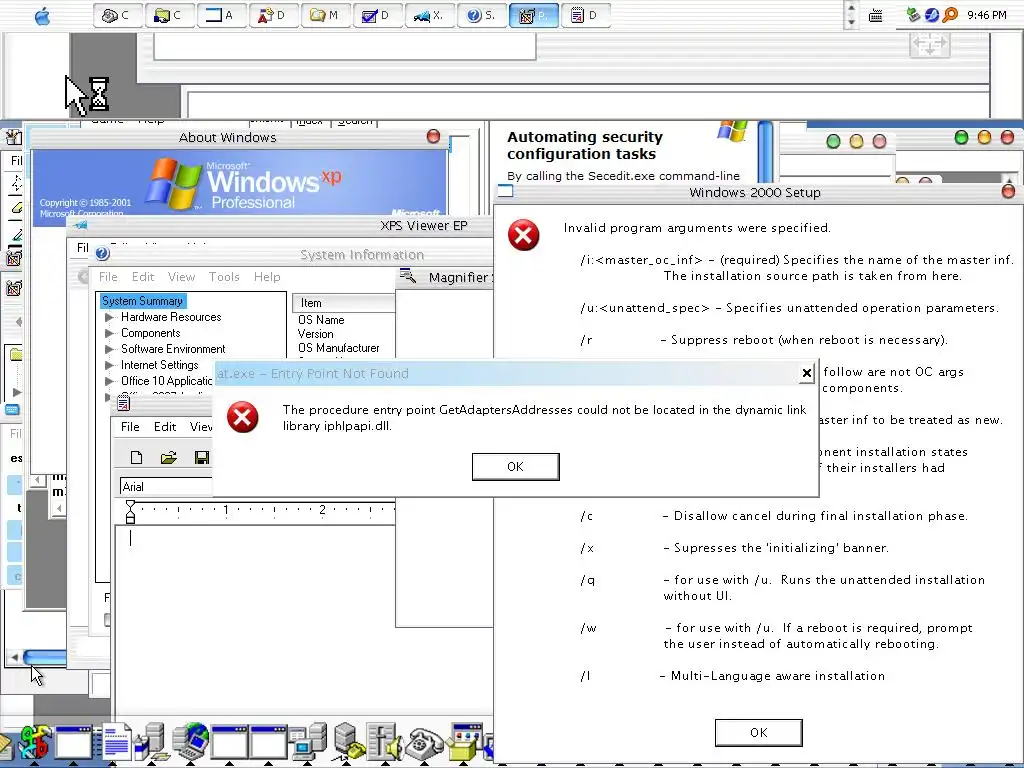Open the globe and computer dock icon

point(191,743)
